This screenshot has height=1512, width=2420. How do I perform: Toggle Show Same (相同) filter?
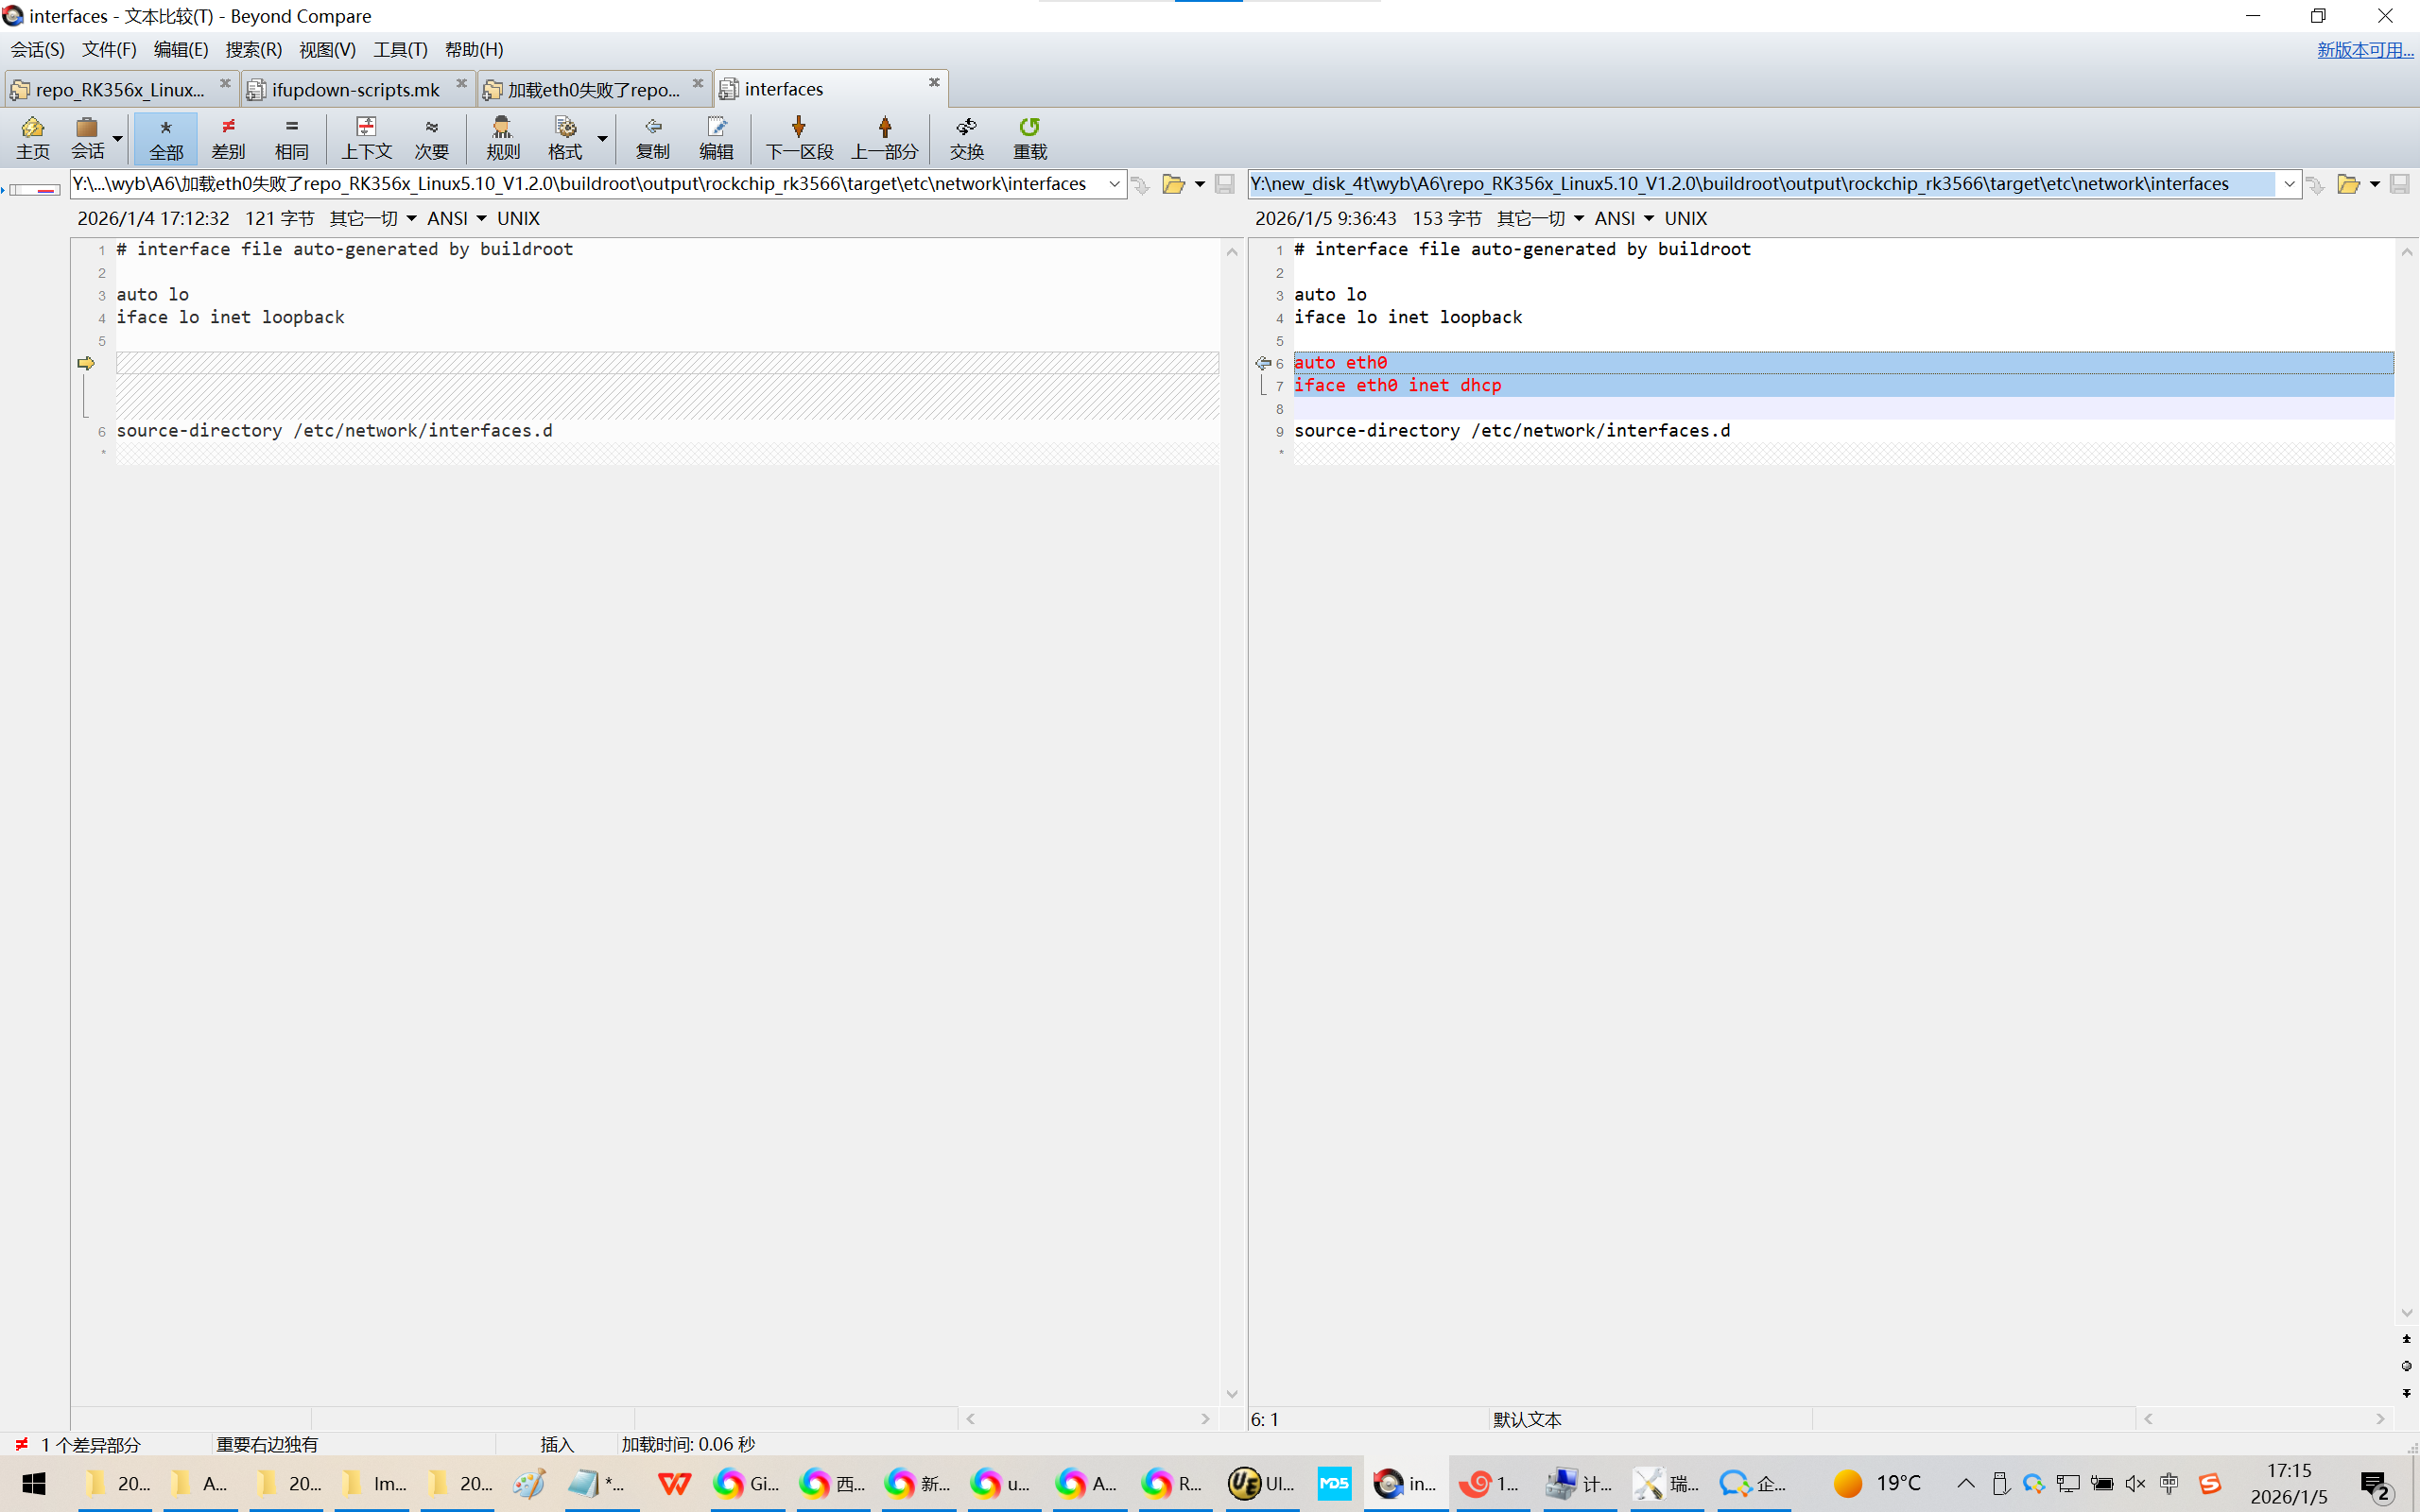tap(291, 137)
